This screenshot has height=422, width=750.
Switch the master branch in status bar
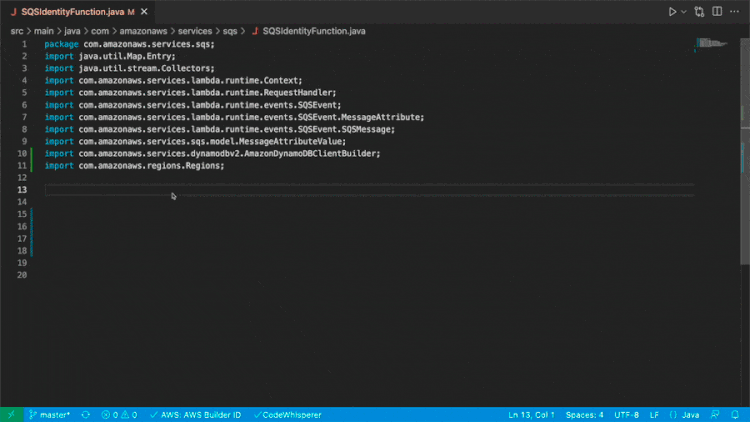click(x=49, y=415)
